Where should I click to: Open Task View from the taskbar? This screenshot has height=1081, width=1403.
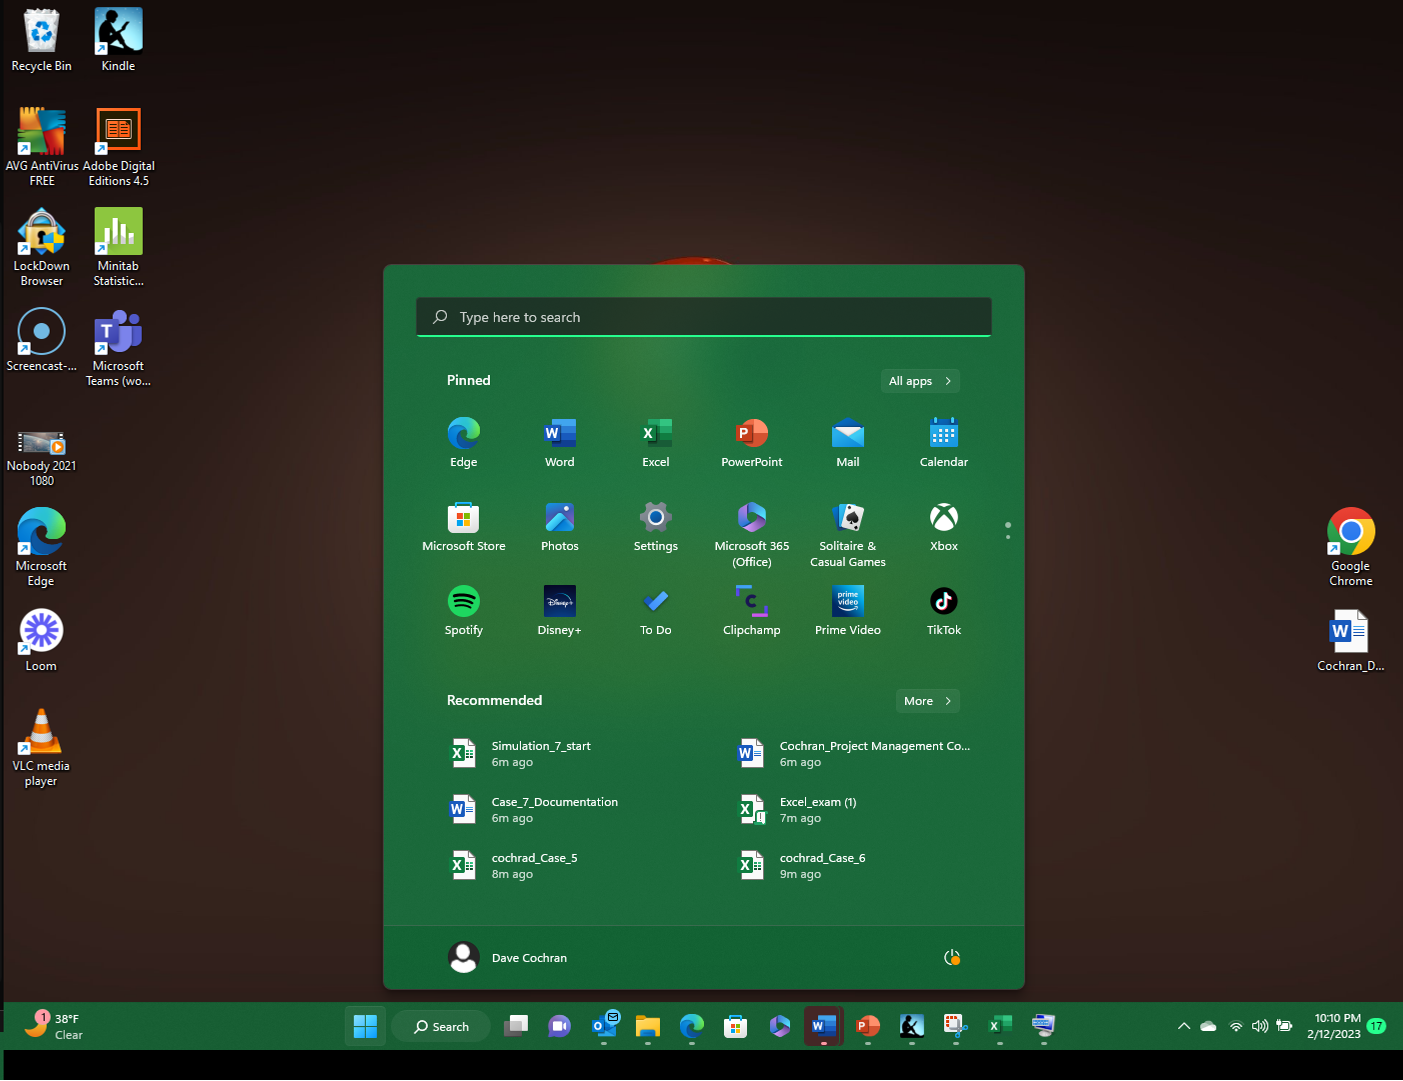515,1026
